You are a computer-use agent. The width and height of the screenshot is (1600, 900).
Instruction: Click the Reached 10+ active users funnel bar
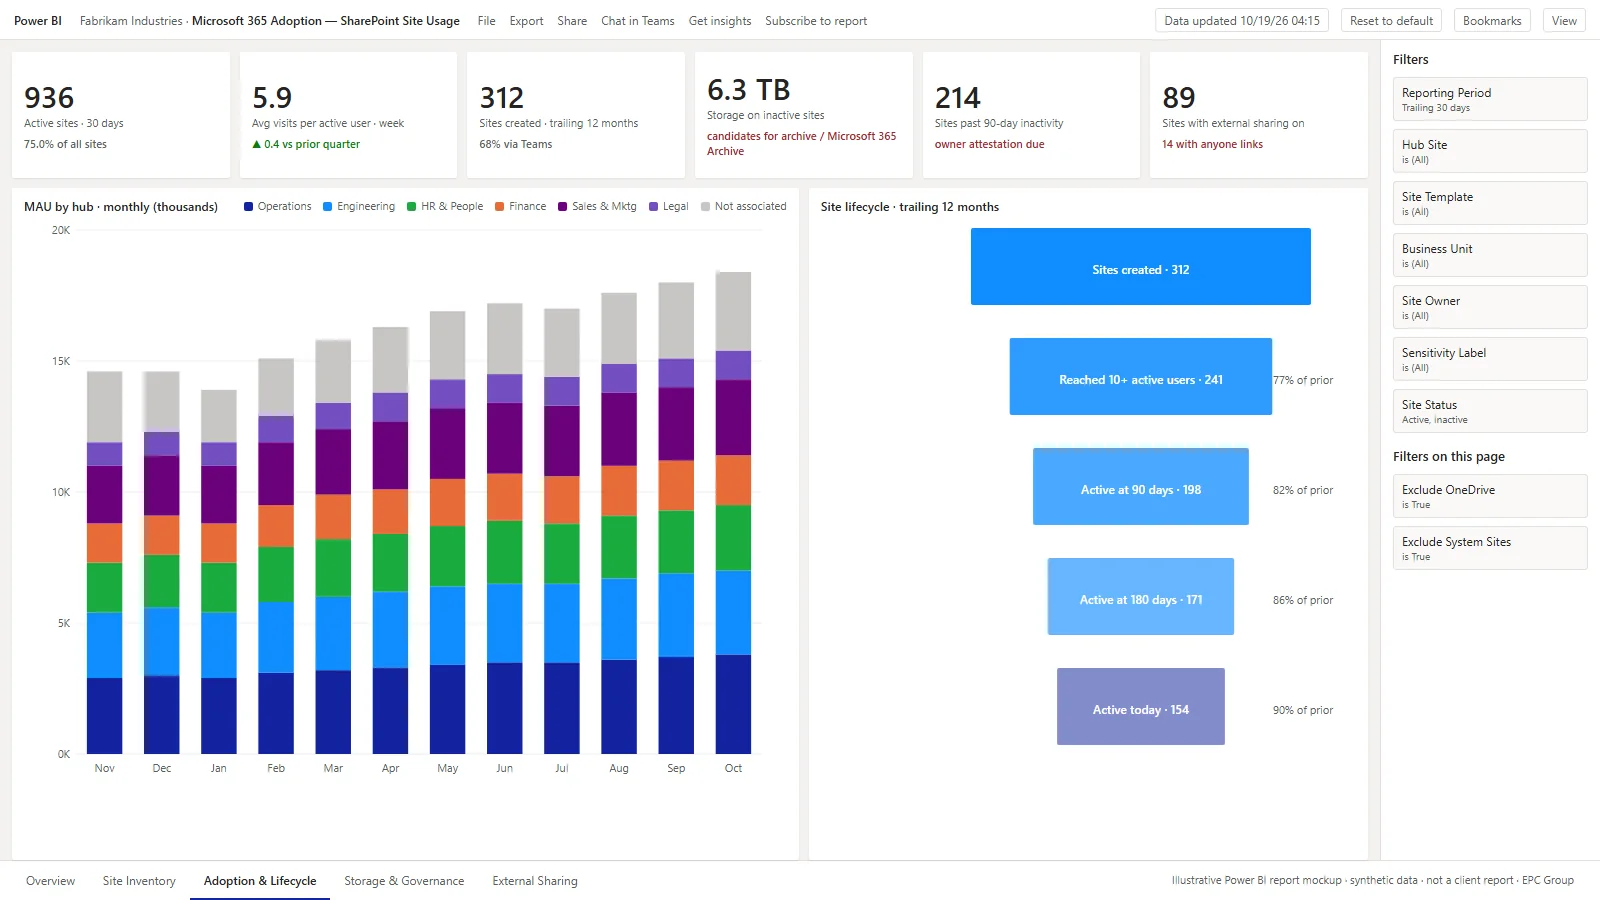pyautogui.click(x=1140, y=377)
